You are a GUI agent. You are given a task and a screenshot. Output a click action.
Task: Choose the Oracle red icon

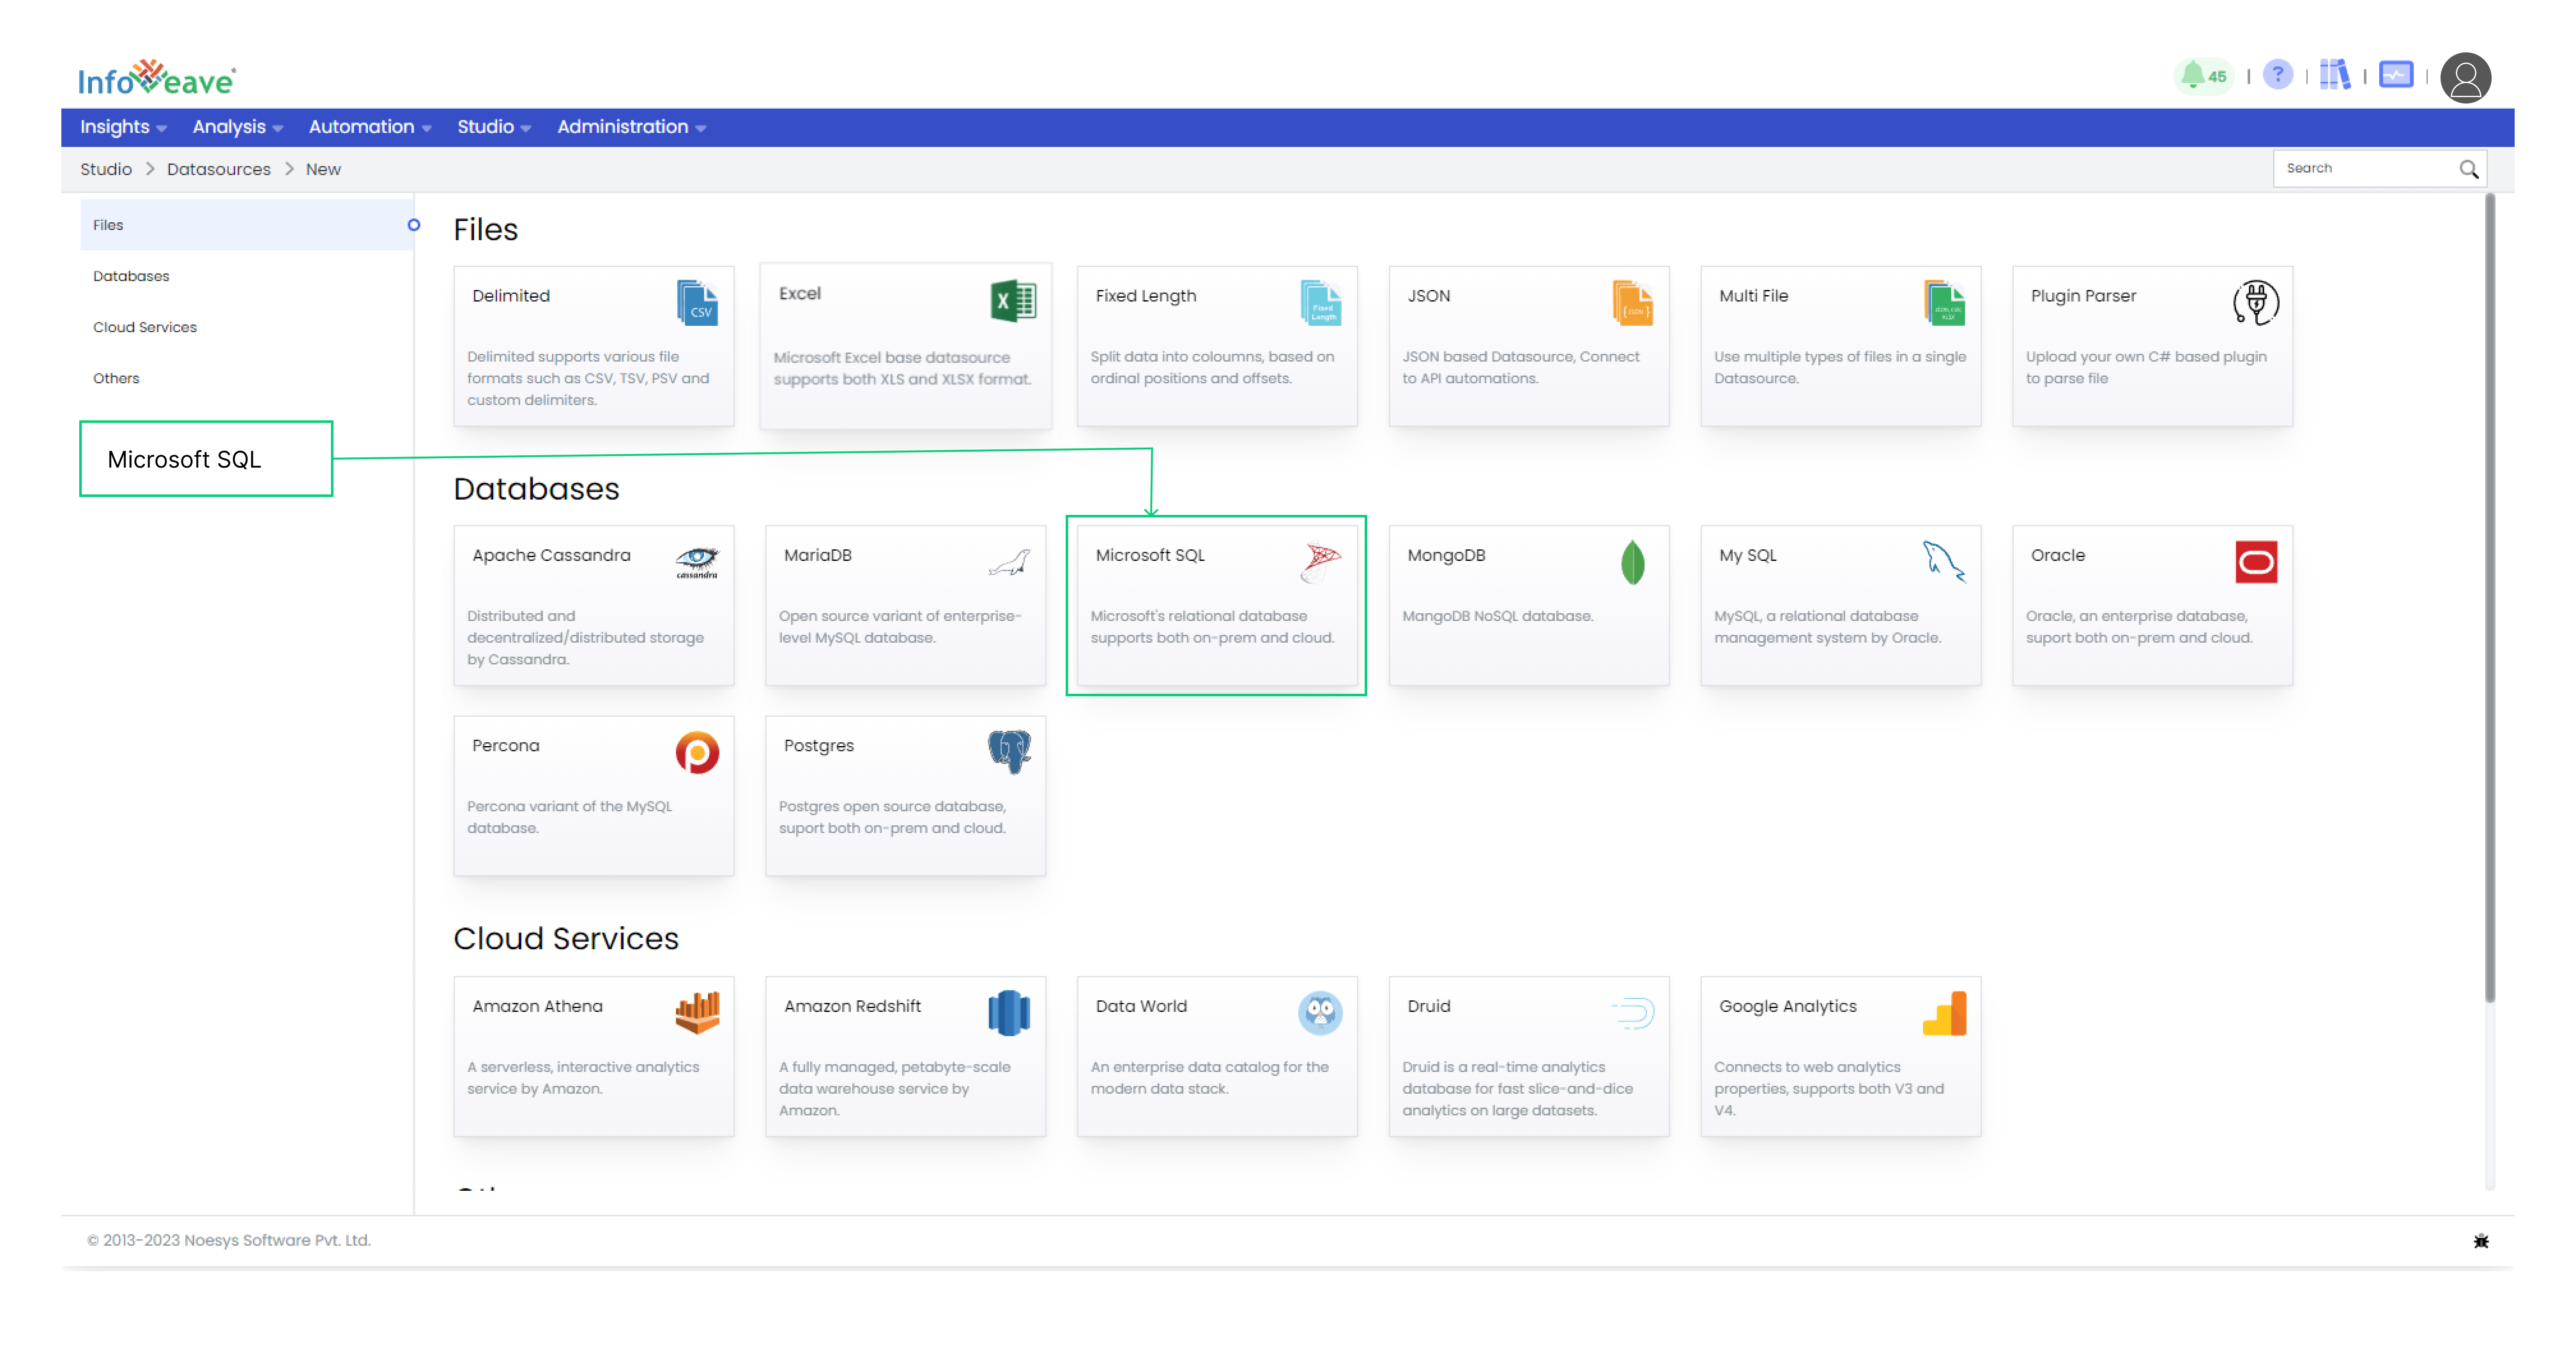point(2256,562)
